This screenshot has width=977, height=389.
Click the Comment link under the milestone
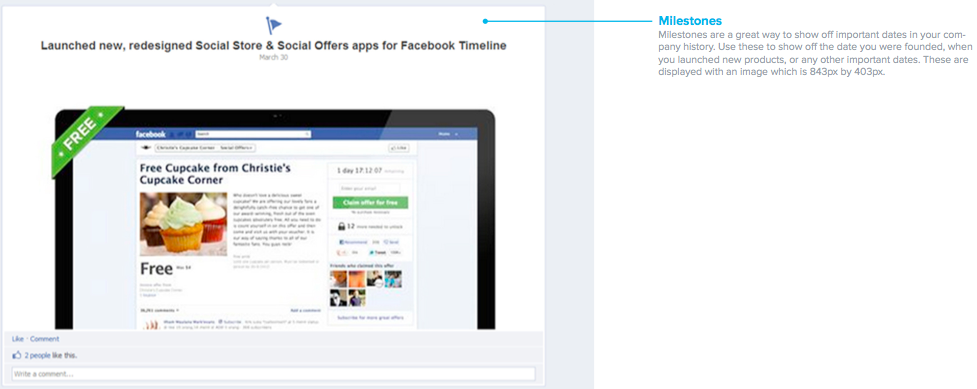tap(45, 339)
